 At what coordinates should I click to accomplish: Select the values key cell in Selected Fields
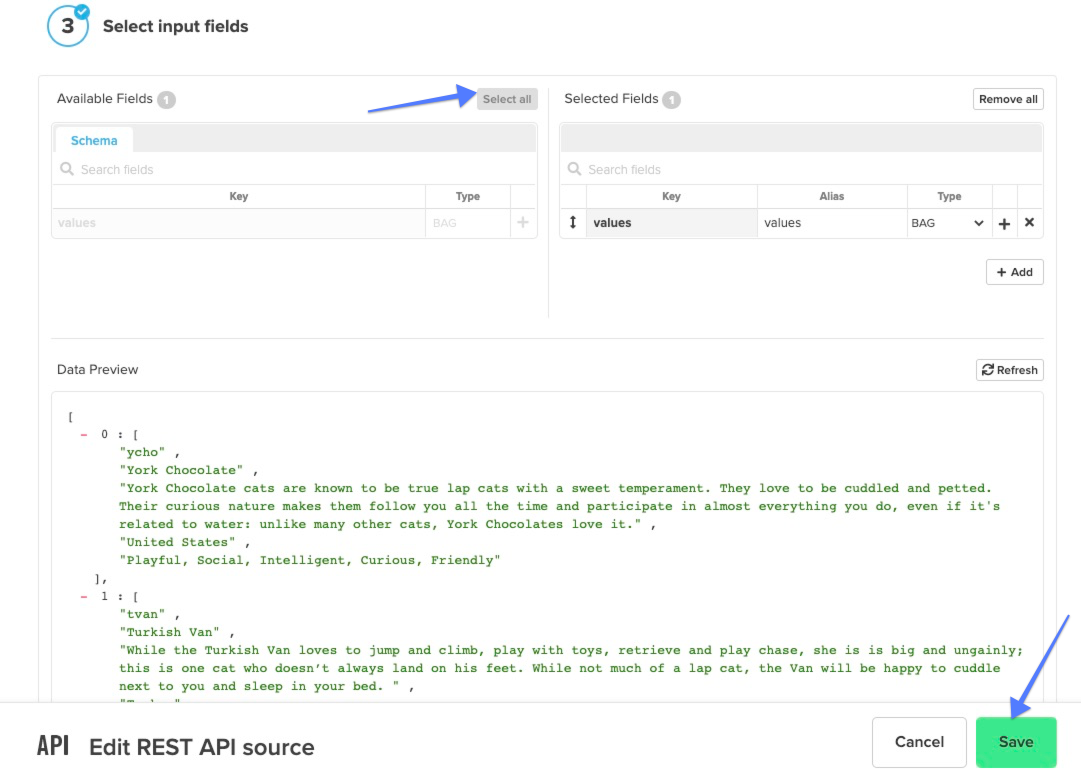tap(670, 223)
